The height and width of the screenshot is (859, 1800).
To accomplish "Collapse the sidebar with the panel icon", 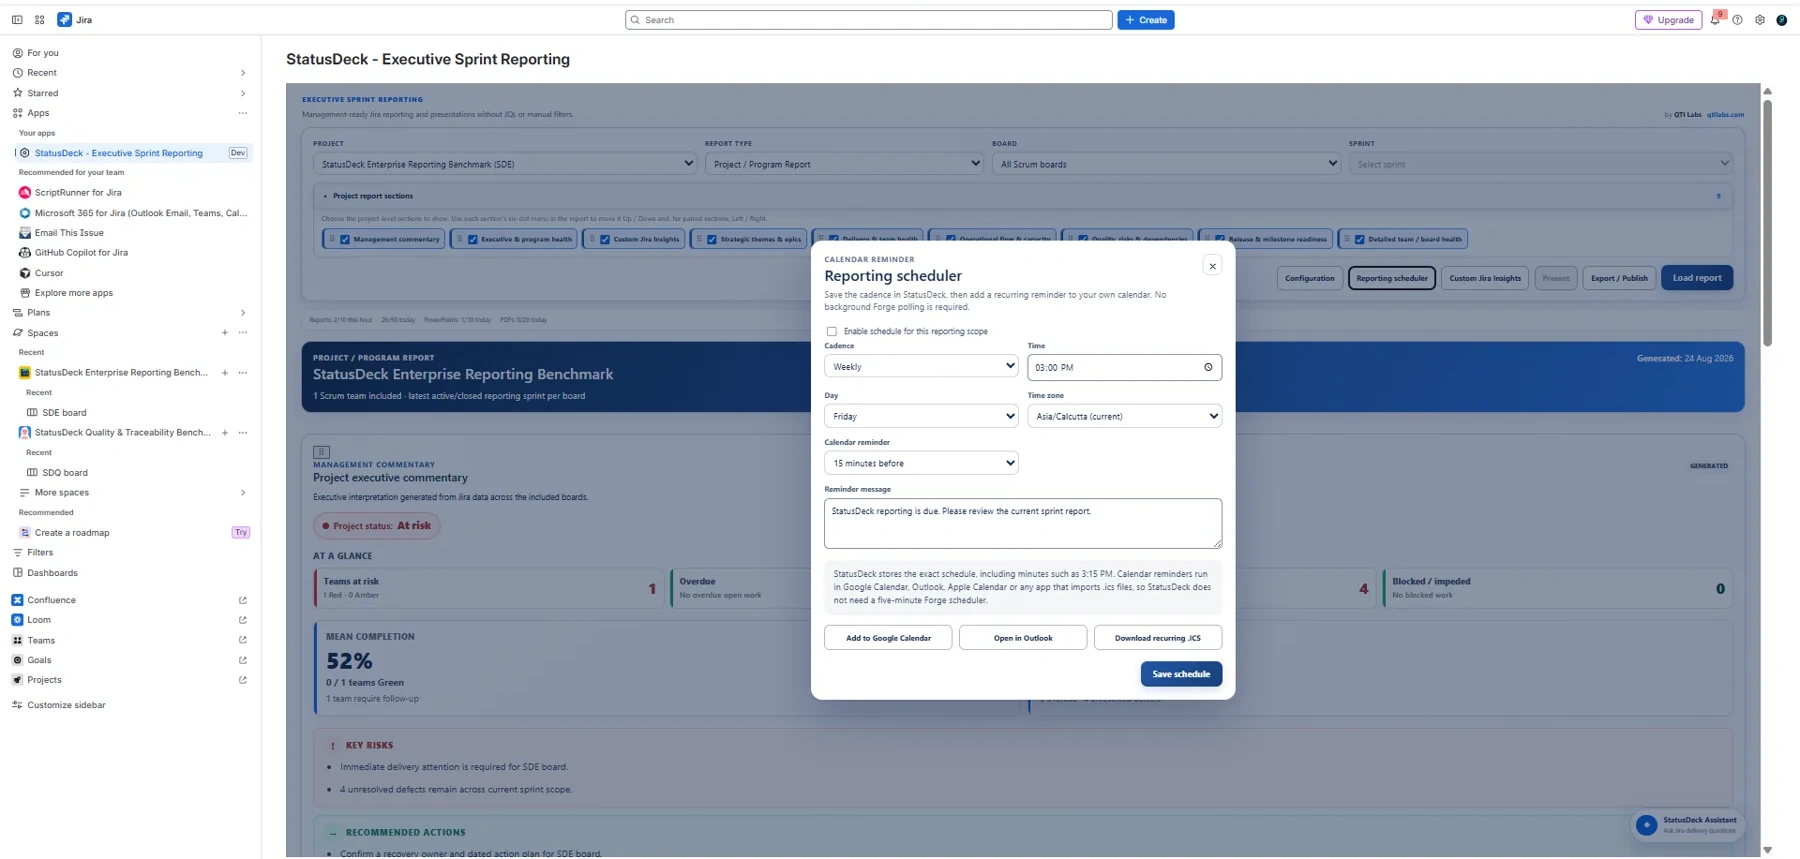I will 17,20.
